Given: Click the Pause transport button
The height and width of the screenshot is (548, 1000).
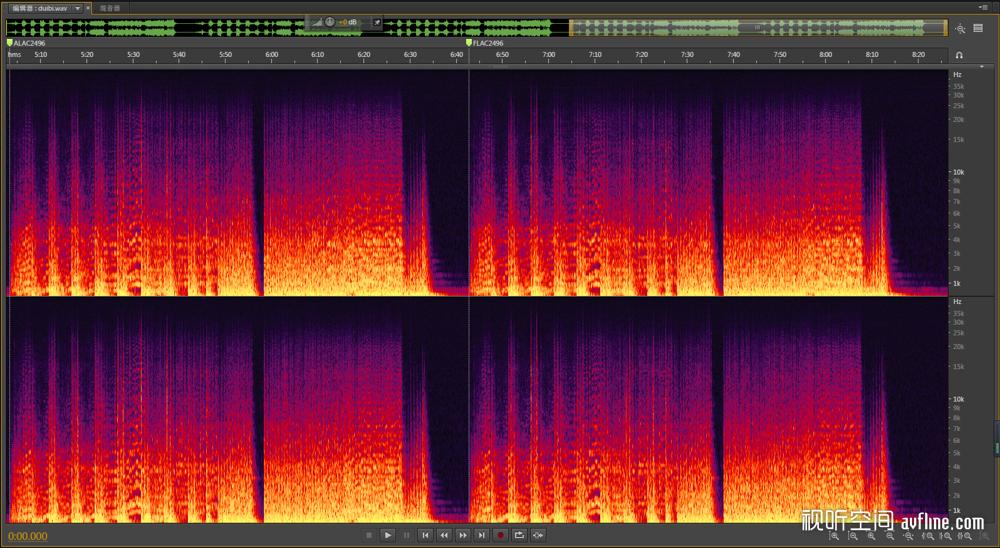Looking at the screenshot, I should point(406,535).
